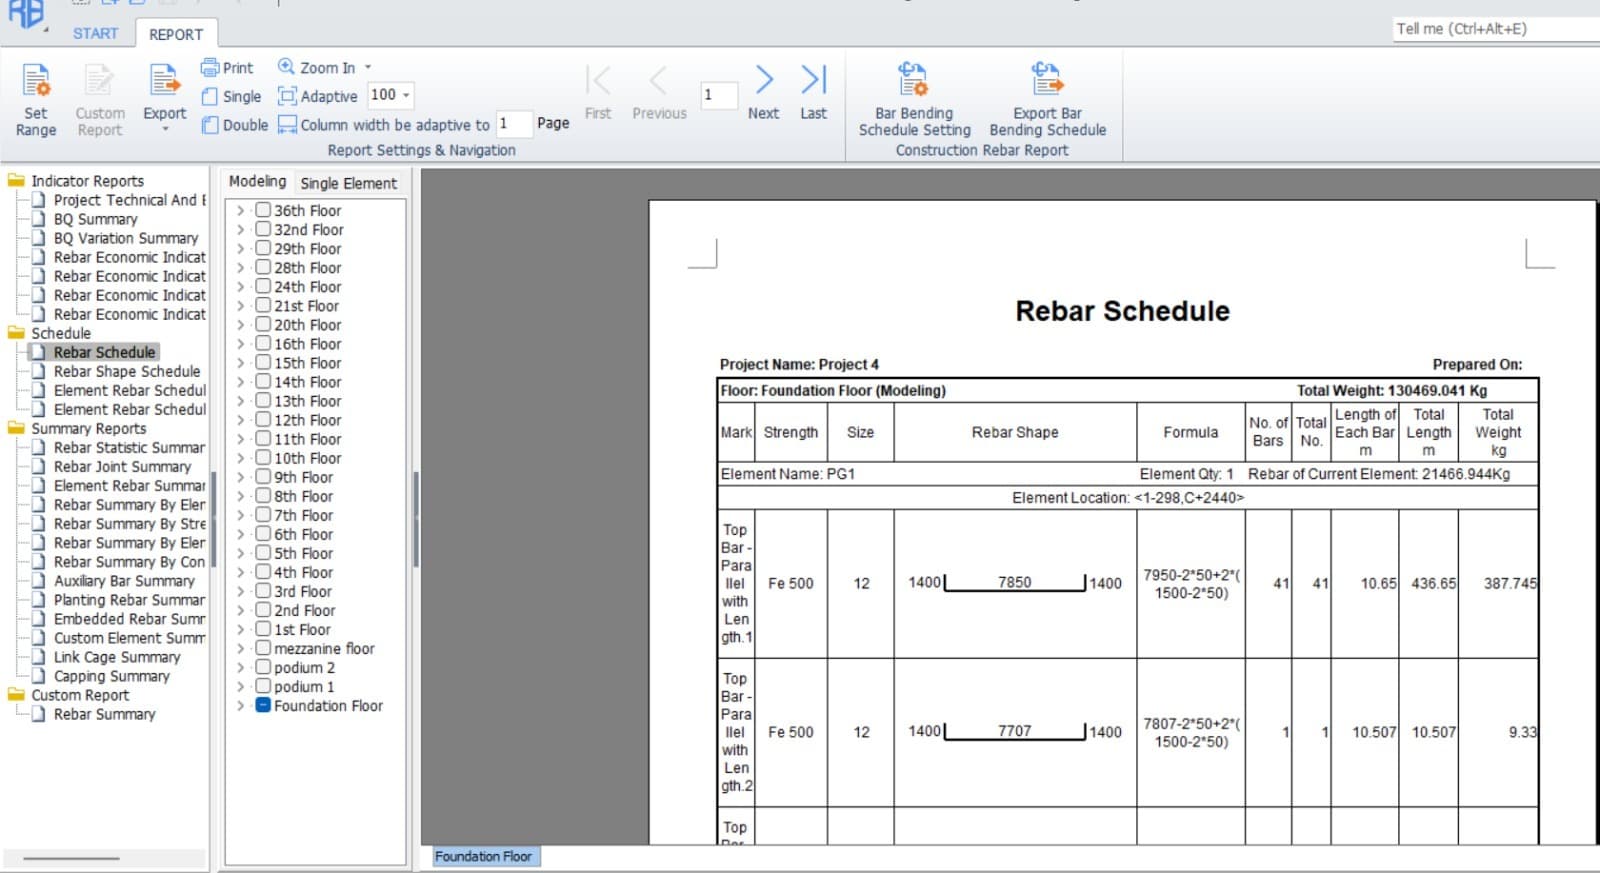Go to Next page
Image resolution: width=1600 pixels, height=873 pixels.
coord(763,93)
